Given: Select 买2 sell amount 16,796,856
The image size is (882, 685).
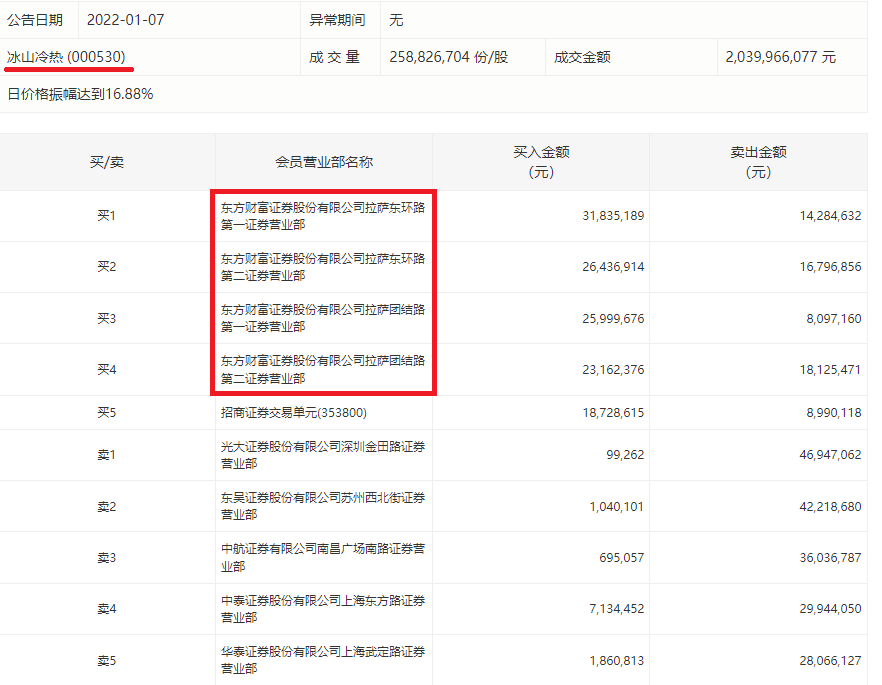Looking at the screenshot, I should 830,267.
